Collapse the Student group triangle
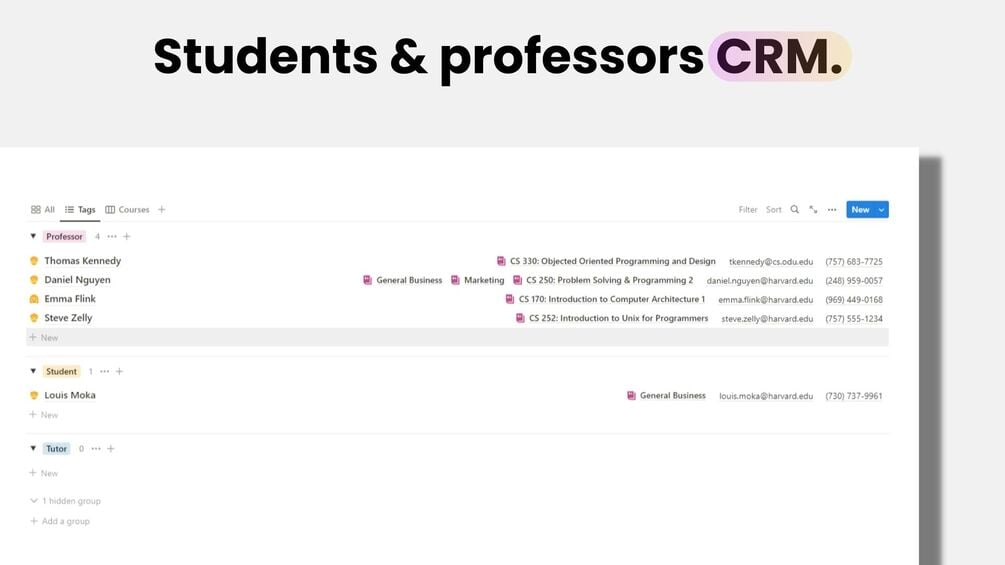The height and width of the screenshot is (565, 1005). pyautogui.click(x=33, y=372)
